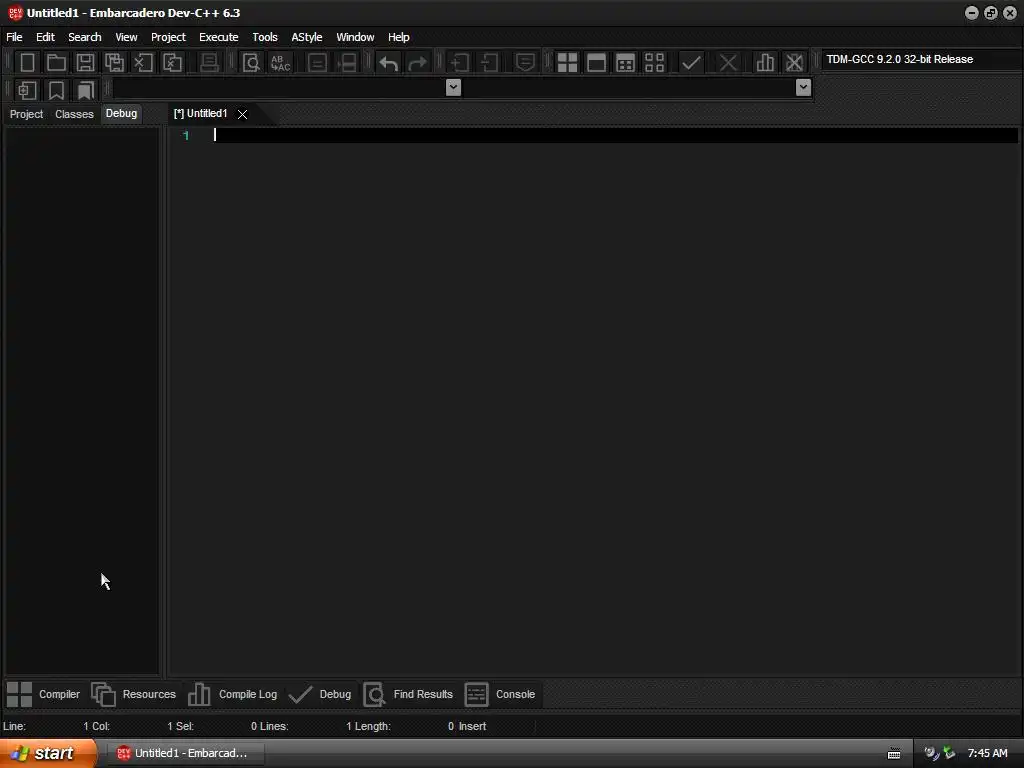Click the 7:45 AM system clock
The width and height of the screenshot is (1024, 768).
(987, 753)
